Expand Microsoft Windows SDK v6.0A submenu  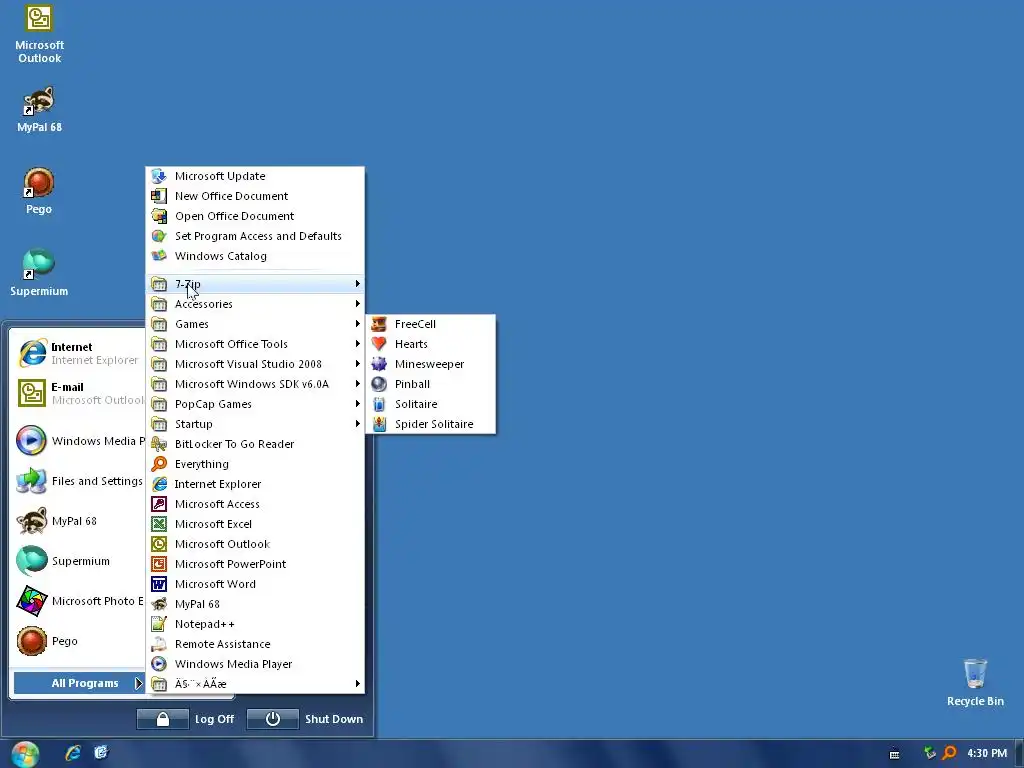pos(255,384)
